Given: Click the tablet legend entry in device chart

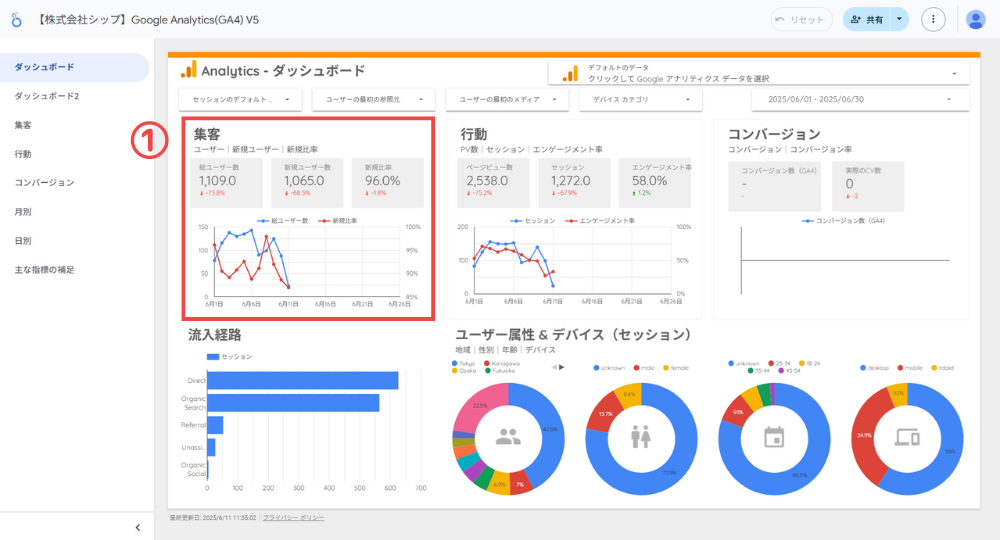Looking at the screenshot, I should click(943, 368).
